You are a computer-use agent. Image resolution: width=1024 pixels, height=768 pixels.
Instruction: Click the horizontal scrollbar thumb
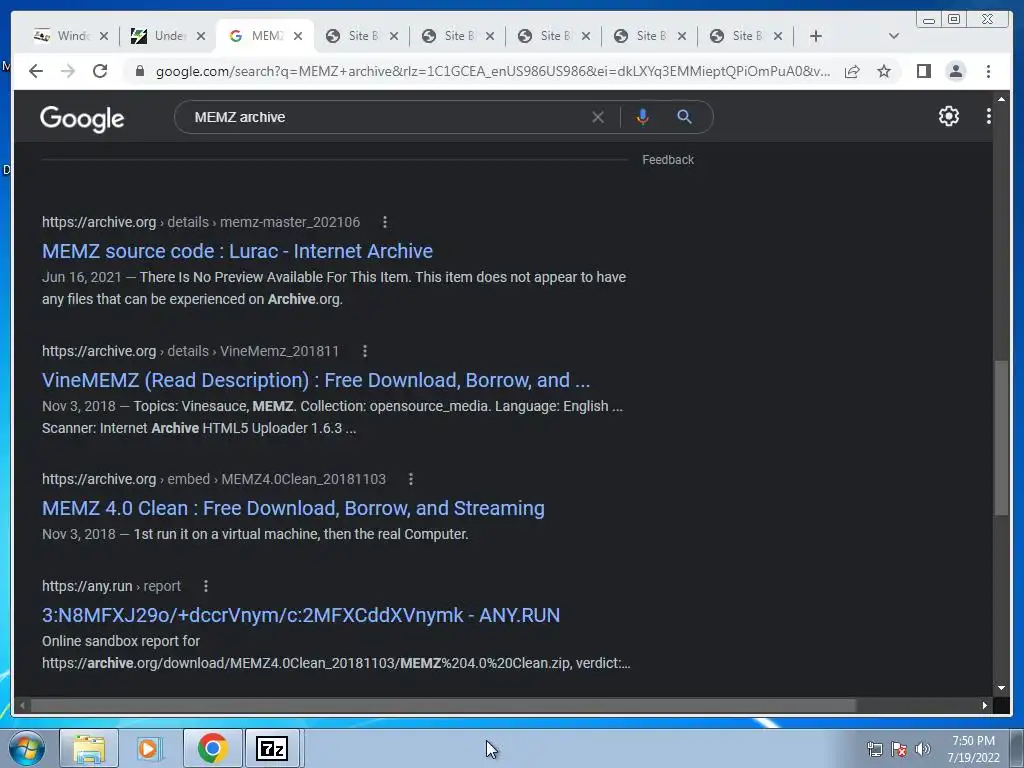(444, 705)
